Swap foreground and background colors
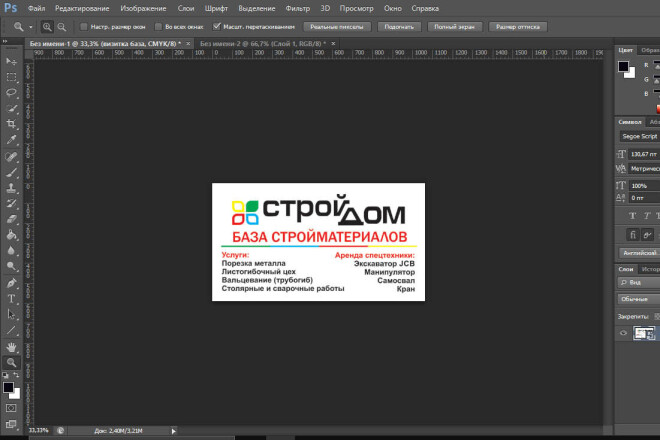660x440 pixels. [16, 374]
